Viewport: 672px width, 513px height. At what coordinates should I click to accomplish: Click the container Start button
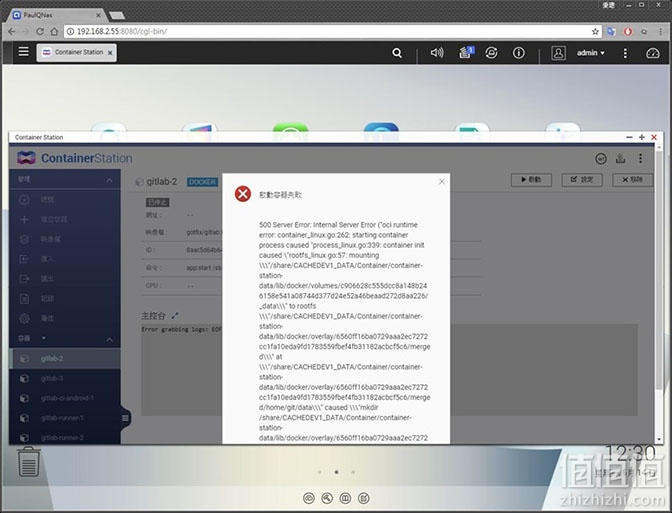pyautogui.click(x=531, y=180)
